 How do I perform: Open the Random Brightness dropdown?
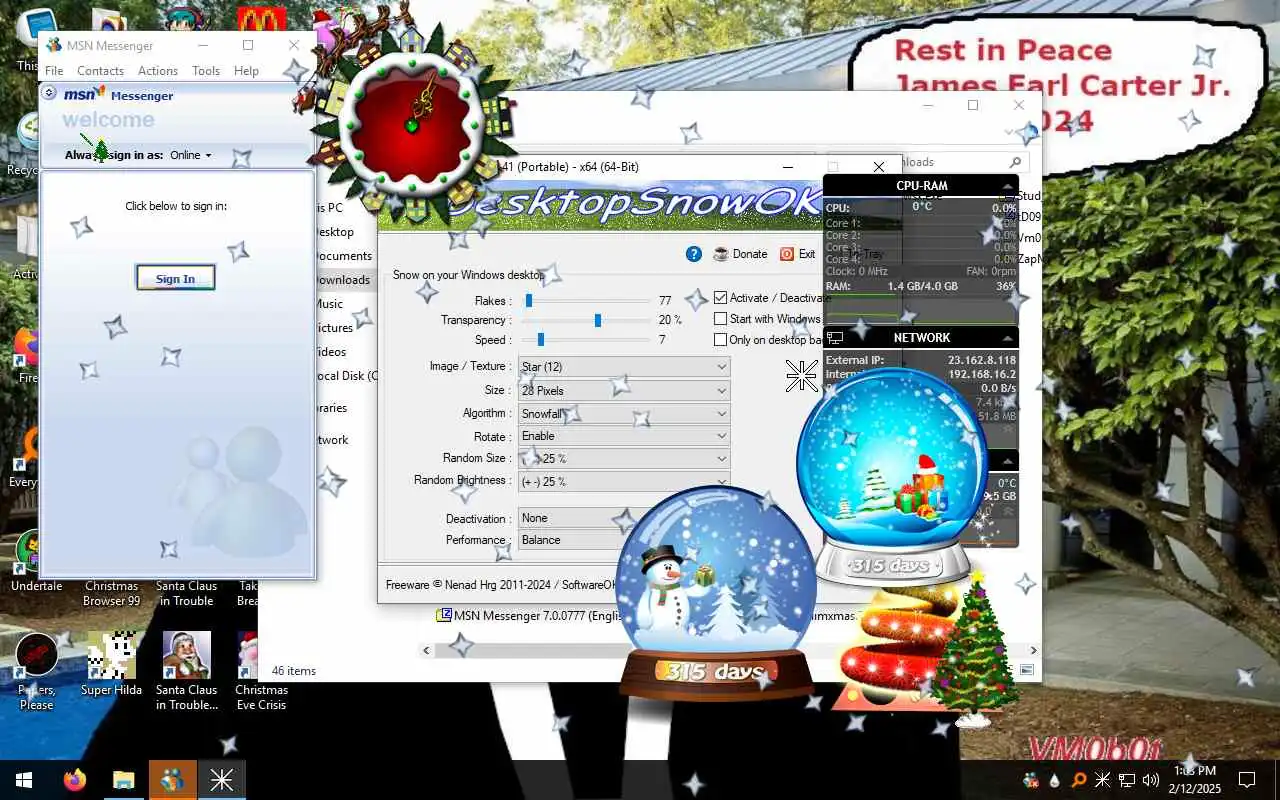[624, 481]
